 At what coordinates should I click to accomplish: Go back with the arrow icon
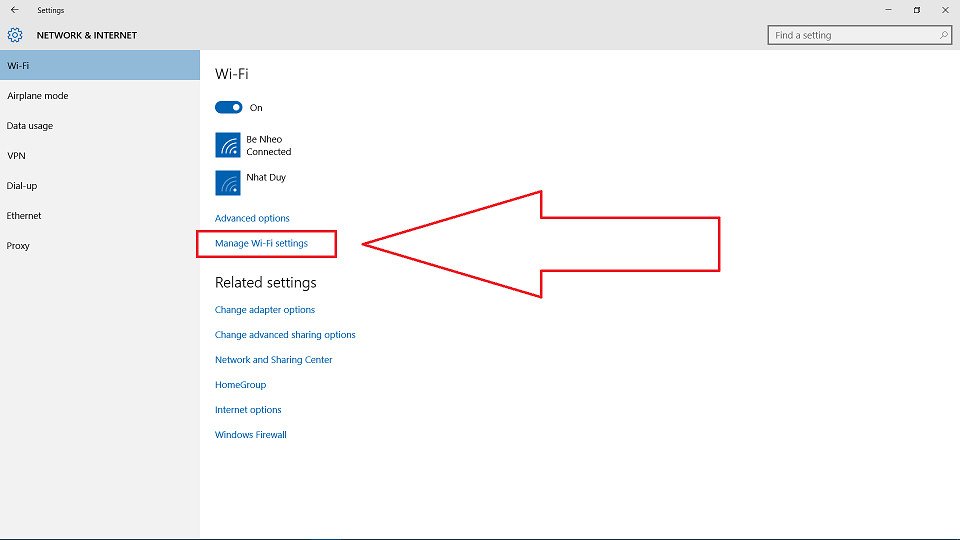pyautogui.click(x=15, y=10)
